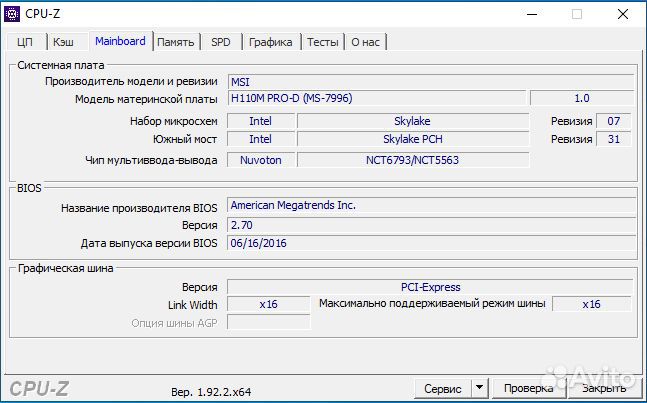The image size is (647, 403).
Task: Click the Южный мост label
Action: click(x=185, y=139)
